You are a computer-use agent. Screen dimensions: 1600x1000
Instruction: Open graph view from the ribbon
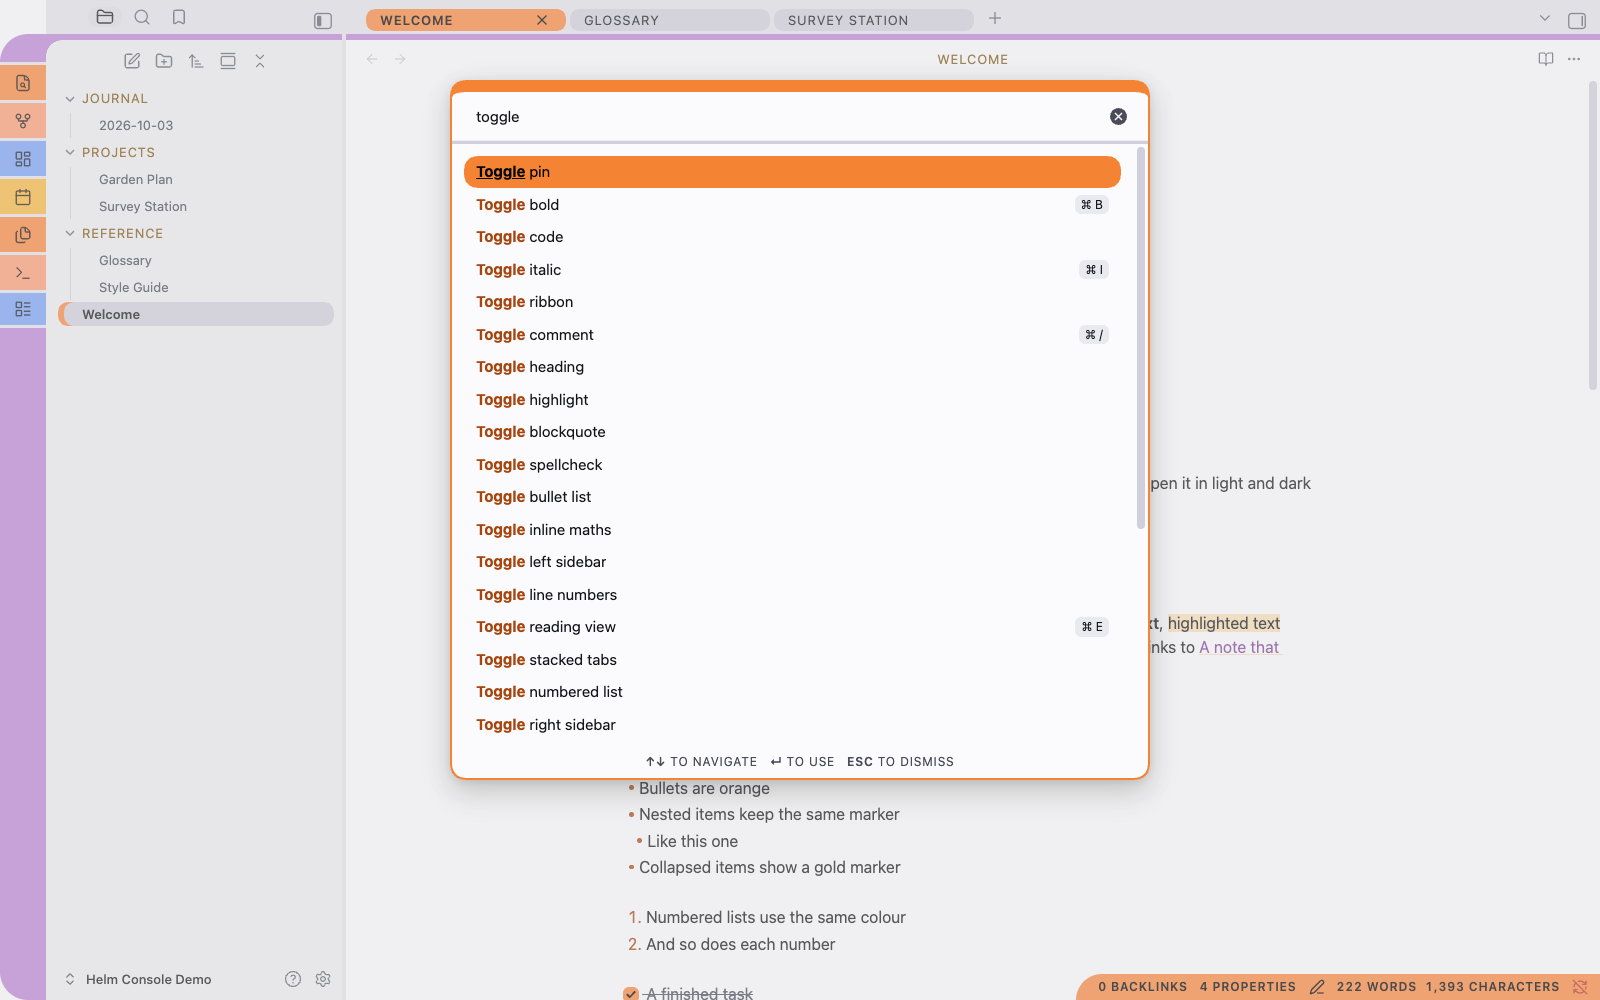tap(23, 121)
